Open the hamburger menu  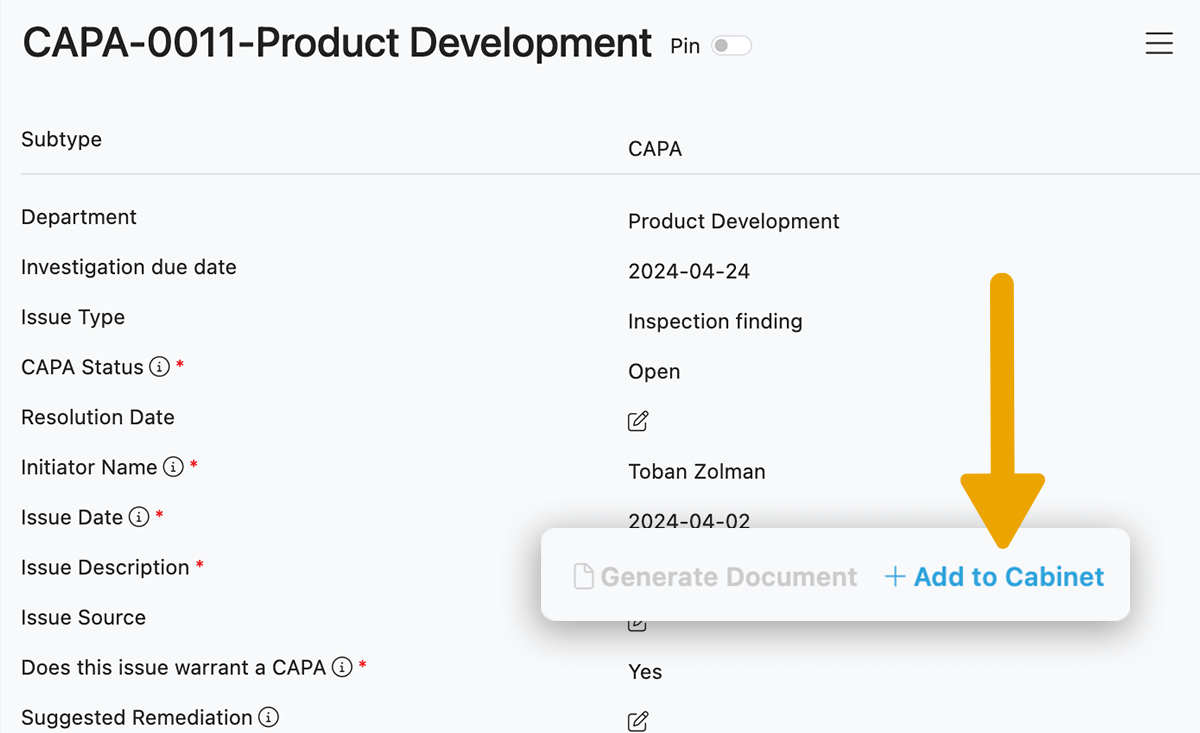click(x=1158, y=44)
